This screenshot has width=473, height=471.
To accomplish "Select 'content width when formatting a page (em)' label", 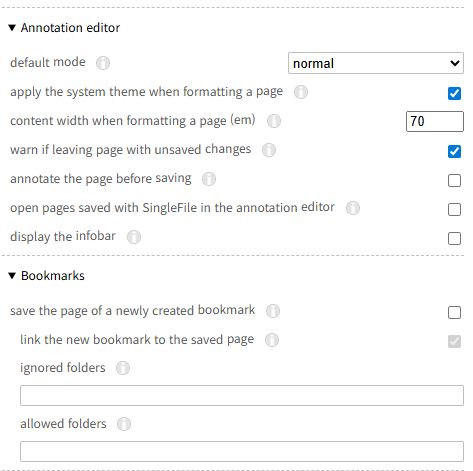I will pyautogui.click(x=133, y=121).
